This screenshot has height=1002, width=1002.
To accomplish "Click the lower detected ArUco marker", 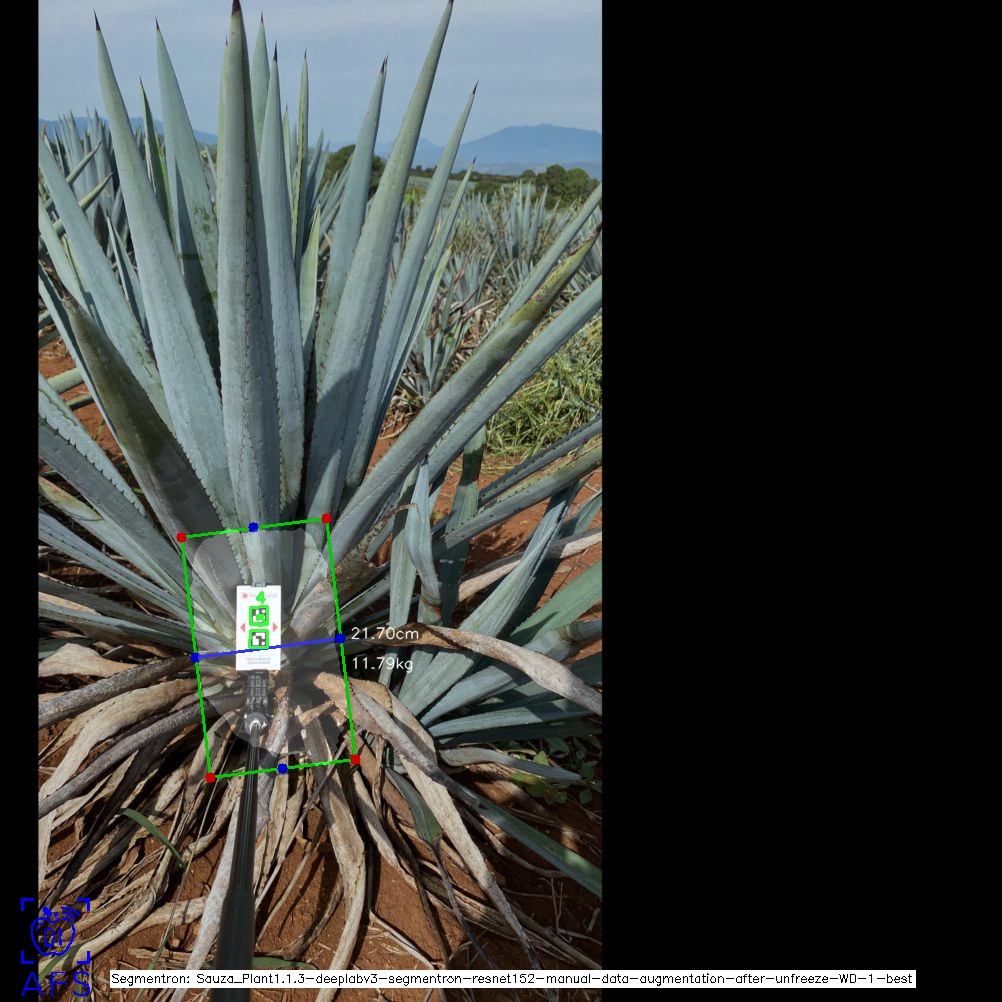I will tap(258, 638).
